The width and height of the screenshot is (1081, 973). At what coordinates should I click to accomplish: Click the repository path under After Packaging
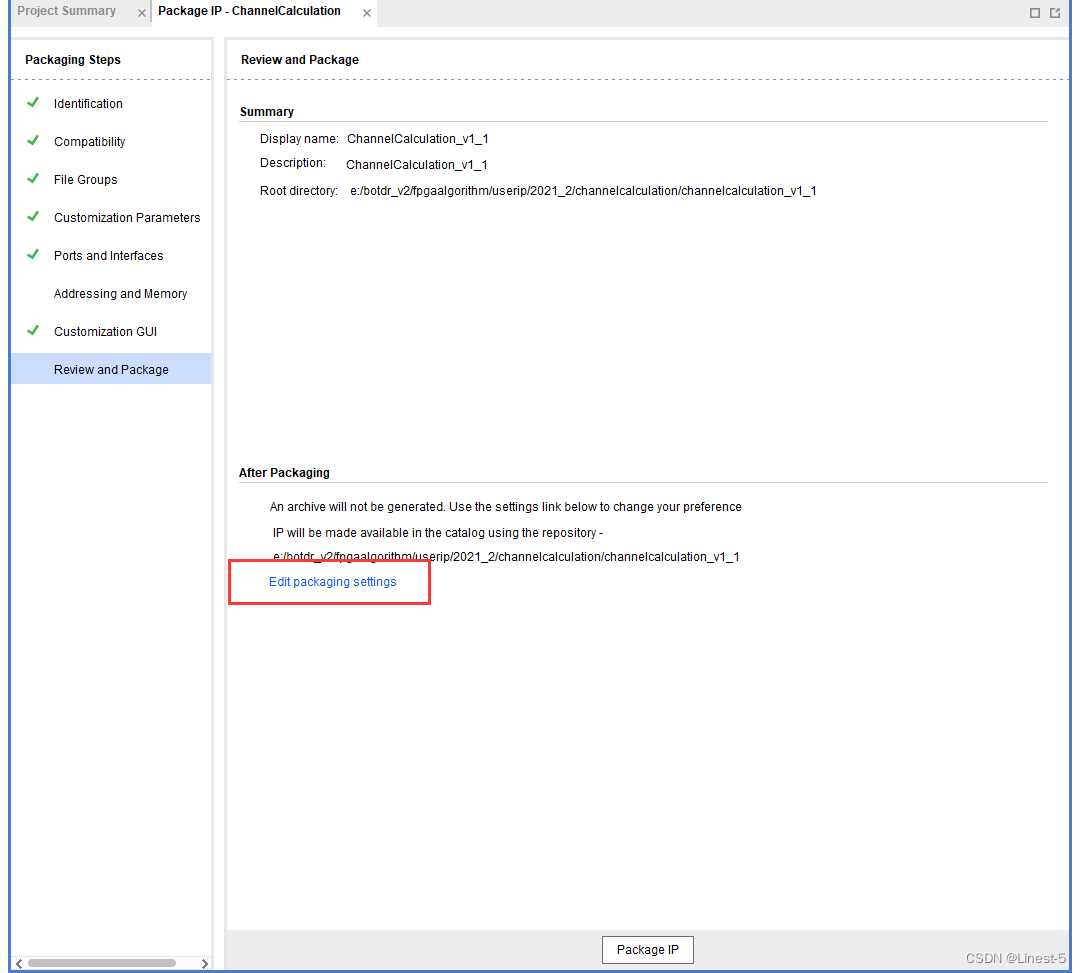506,556
